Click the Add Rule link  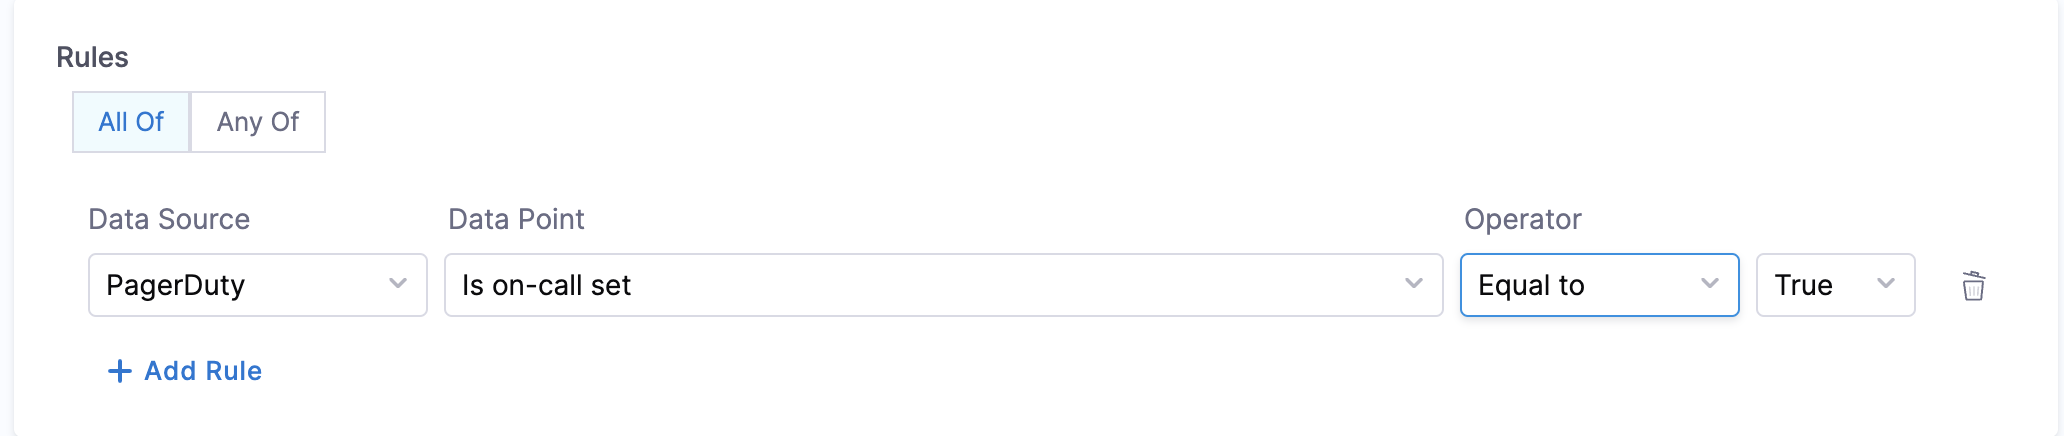pos(203,371)
